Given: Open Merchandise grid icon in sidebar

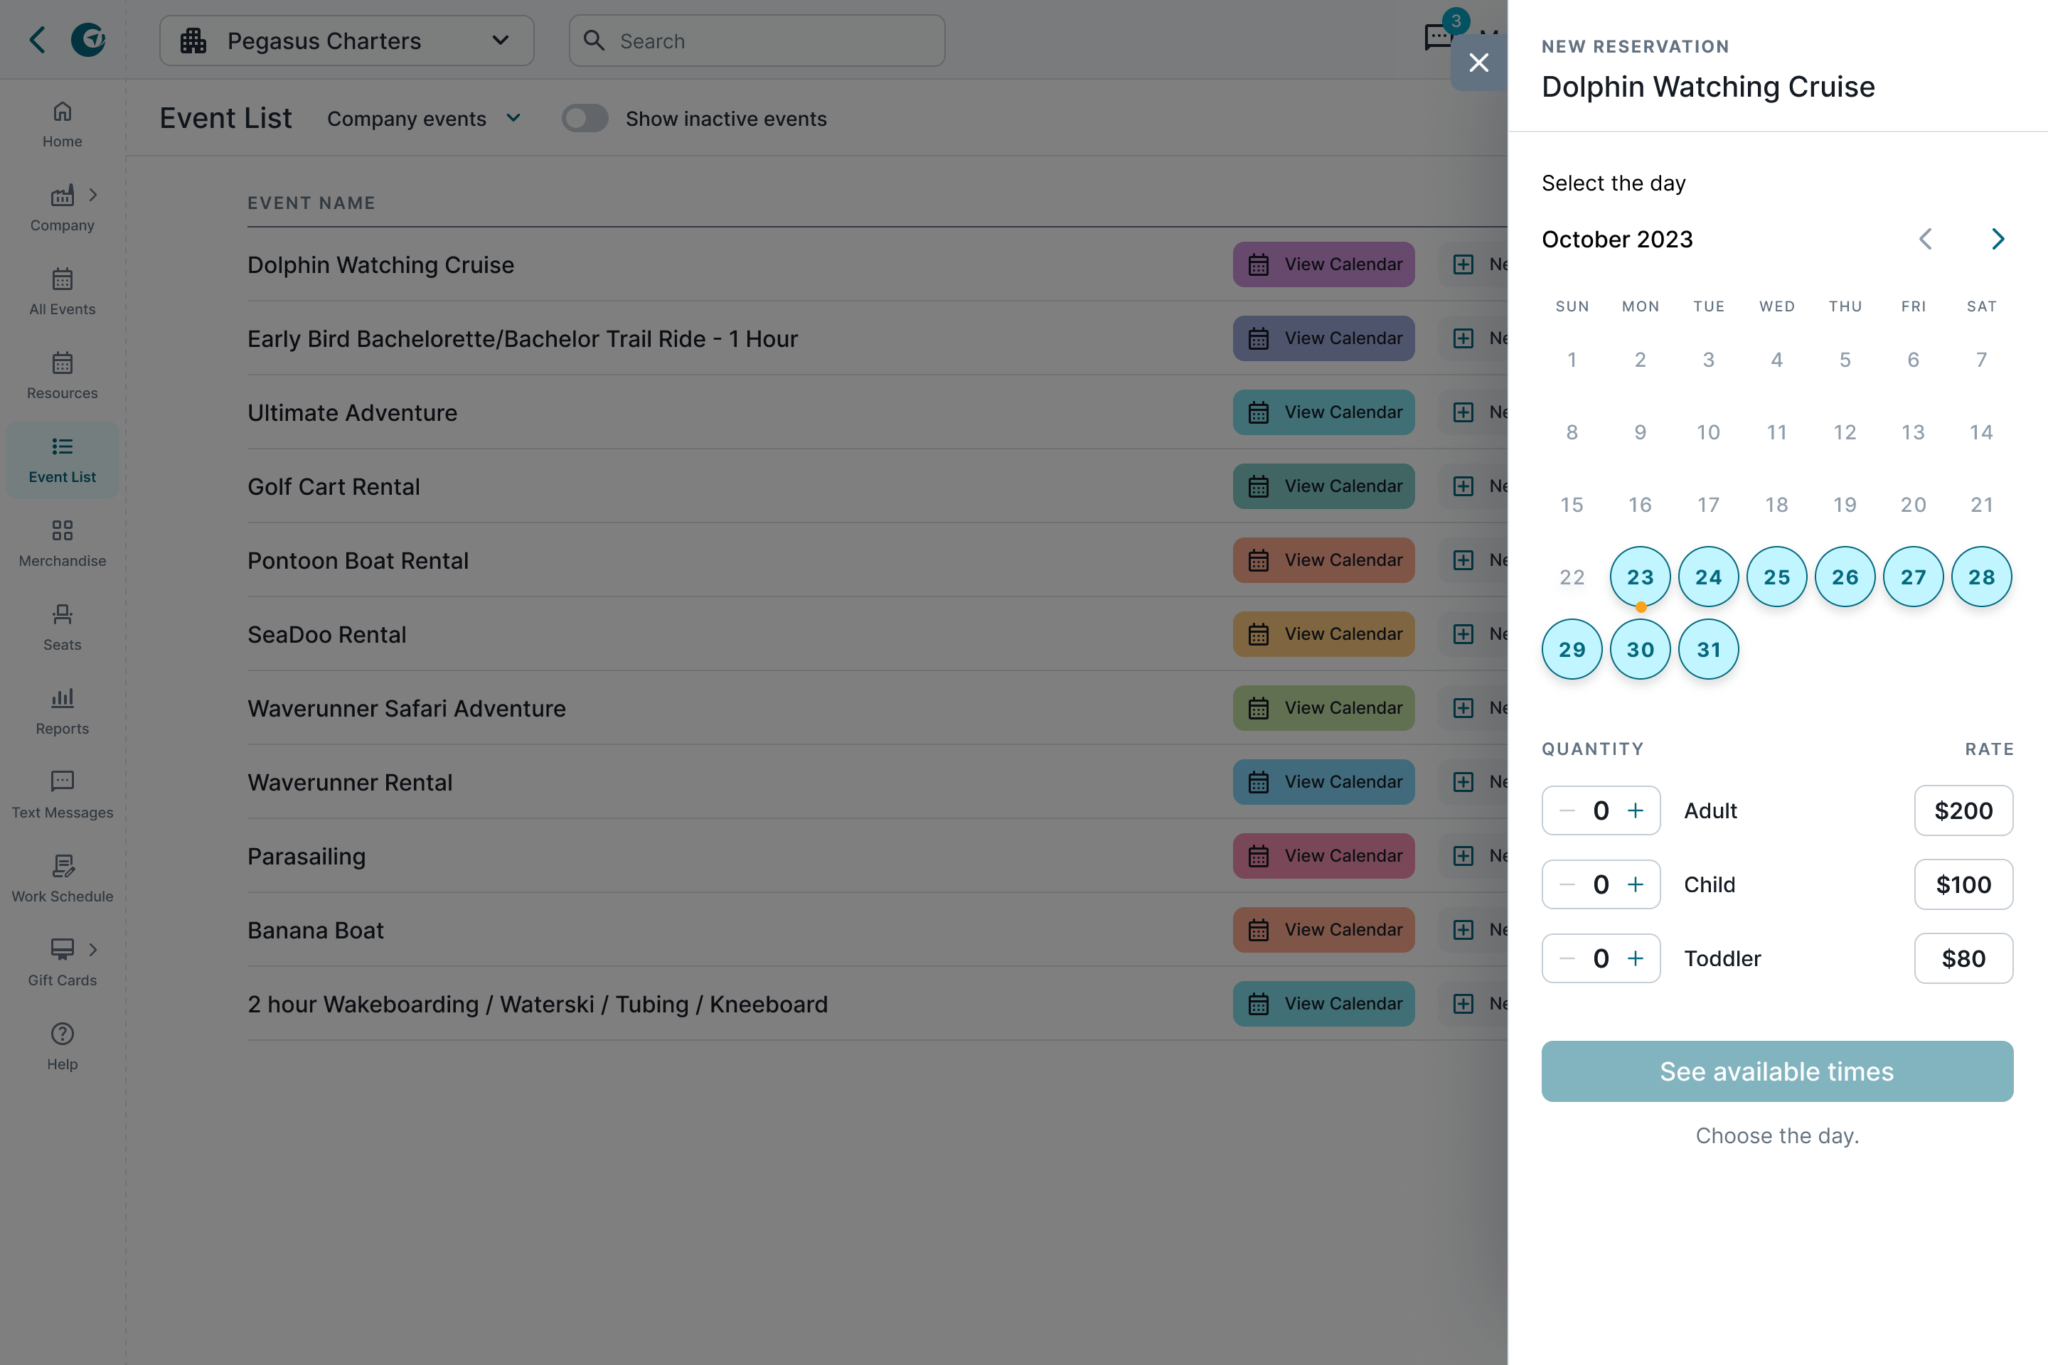Looking at the screenshot, I should [62, 530].
